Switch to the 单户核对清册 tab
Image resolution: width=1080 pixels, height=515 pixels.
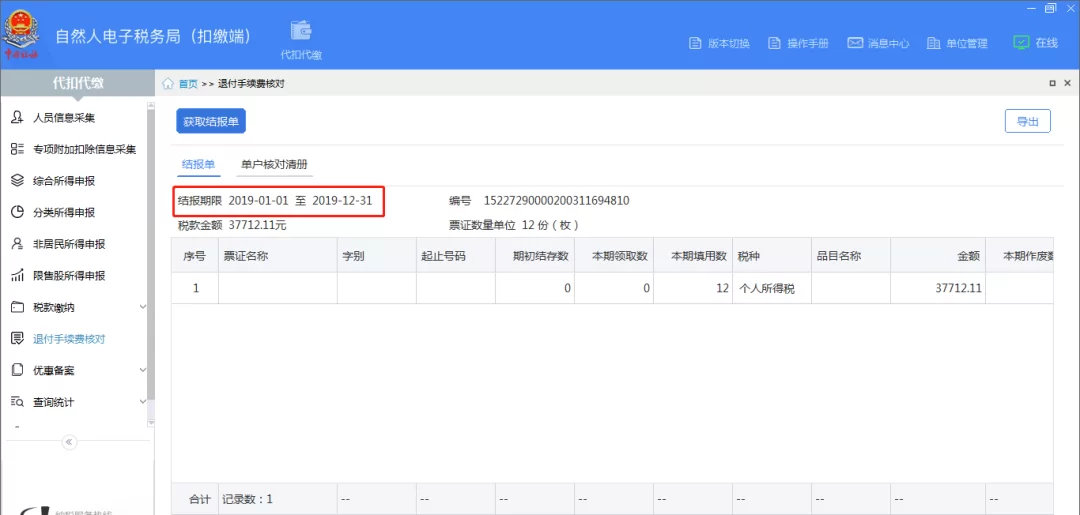point(274,164)
